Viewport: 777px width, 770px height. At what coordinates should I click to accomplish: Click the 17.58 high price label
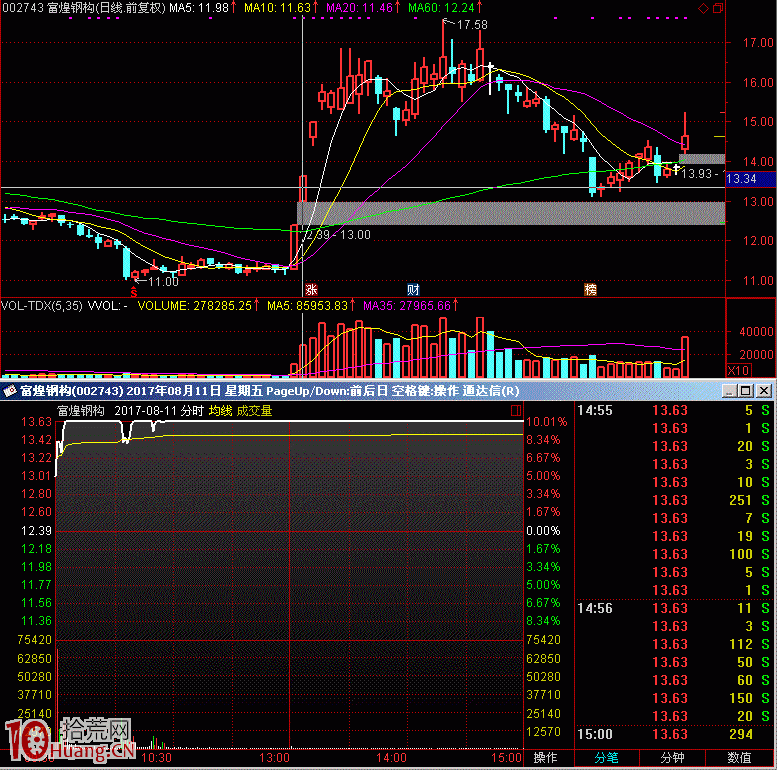471,24
